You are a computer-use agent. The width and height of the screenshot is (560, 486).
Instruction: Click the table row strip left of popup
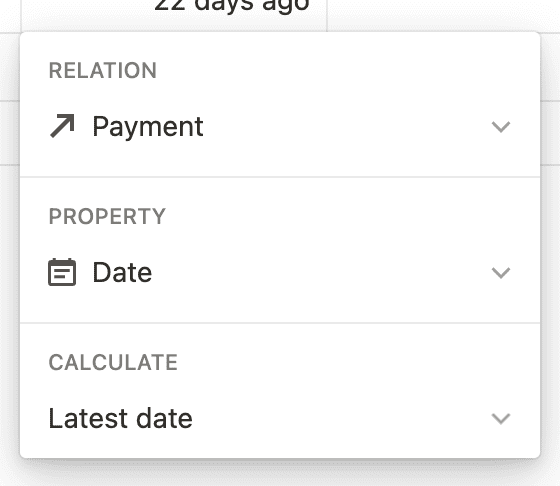[x=10, y=133]
